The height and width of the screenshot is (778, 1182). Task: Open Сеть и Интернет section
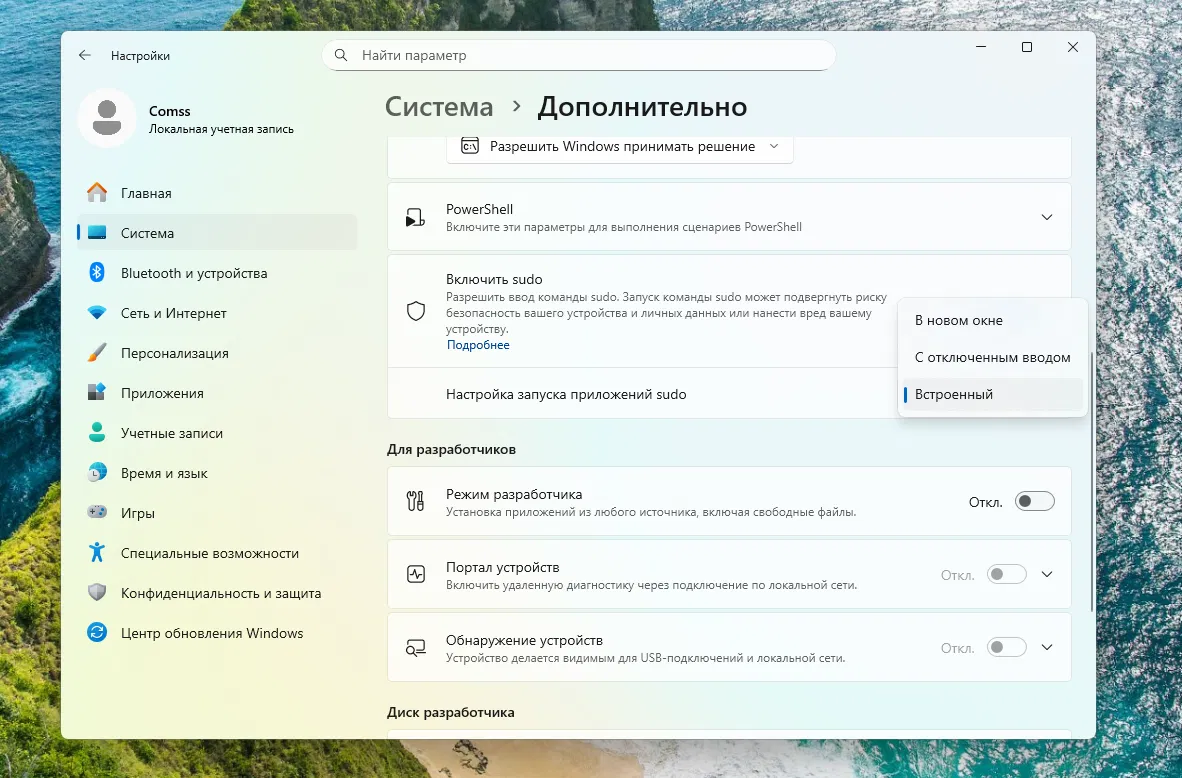tap(217, 313)
